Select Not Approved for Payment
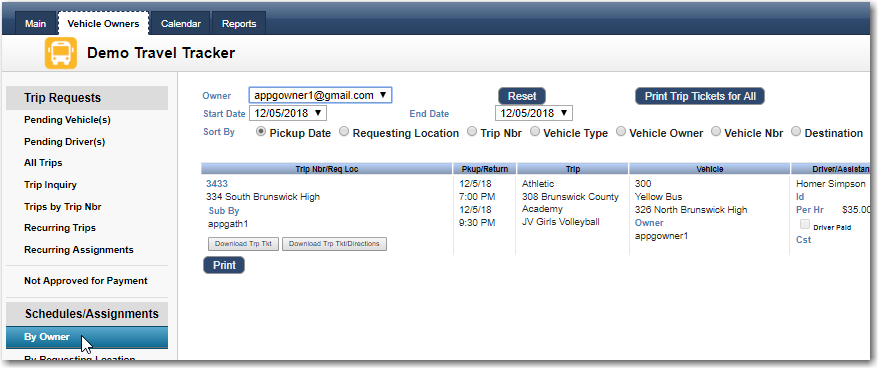 (x=86, y=281)
